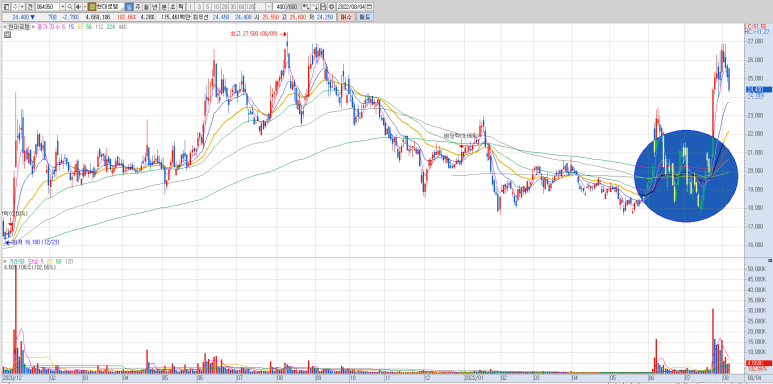Screen dimensions: 773x384
Task: Select interval 5 button
Action: coord(208,7)
